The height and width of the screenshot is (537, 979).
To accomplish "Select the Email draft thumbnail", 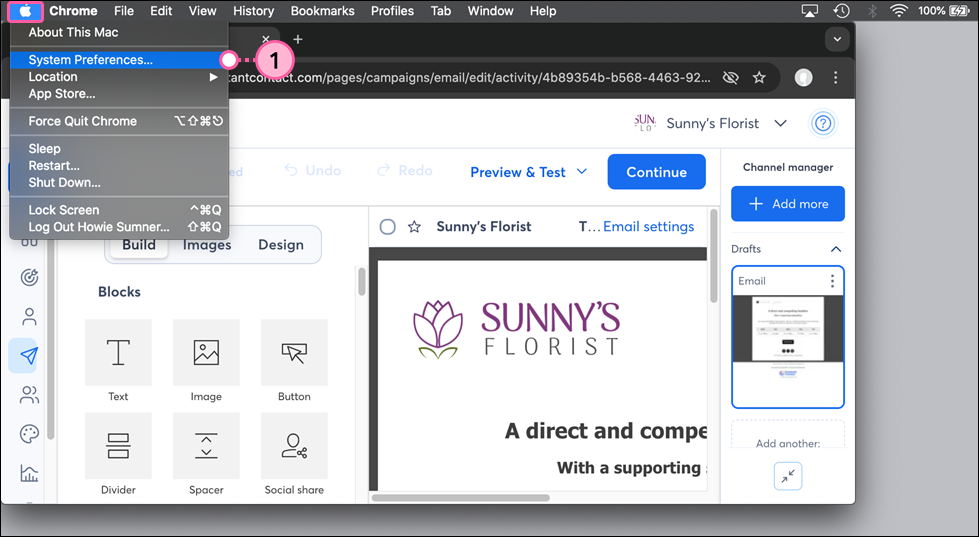I will (x=788, y=337).
